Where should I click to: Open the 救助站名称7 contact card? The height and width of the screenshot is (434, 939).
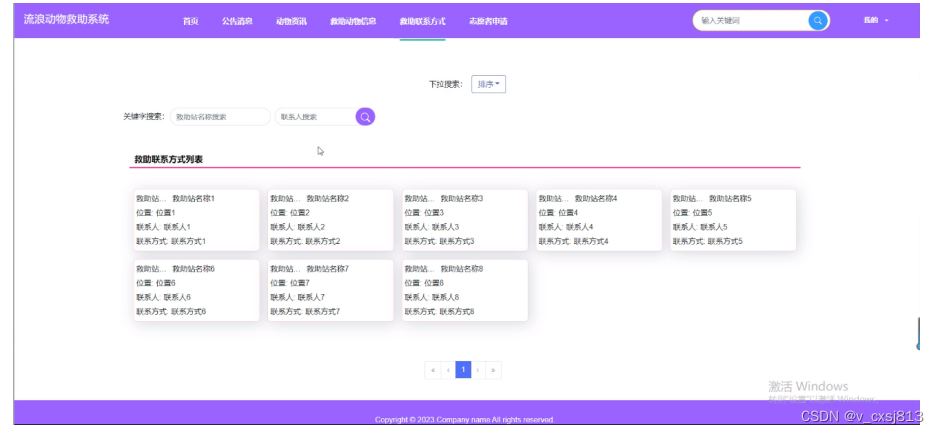click(331, 290)
